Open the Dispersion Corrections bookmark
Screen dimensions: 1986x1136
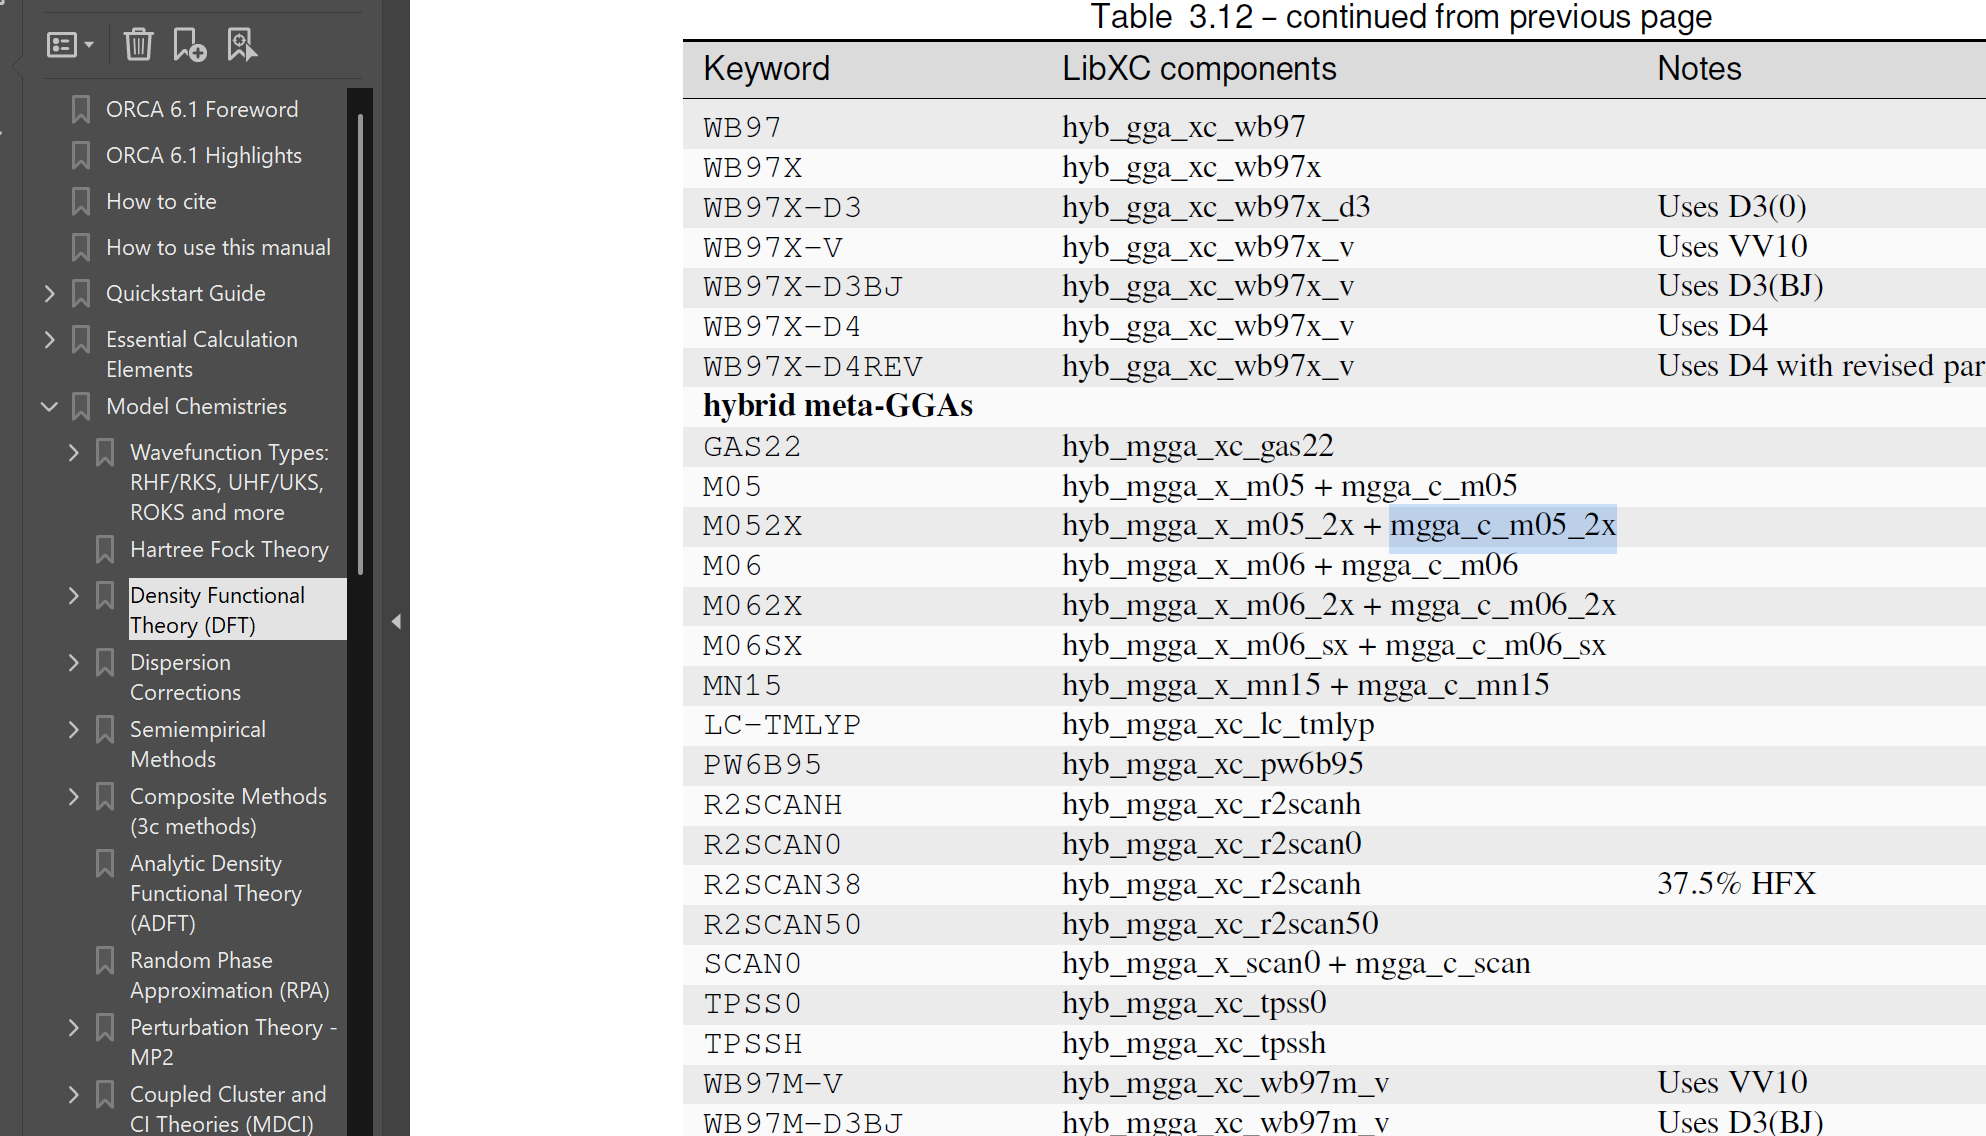(185, 677)
